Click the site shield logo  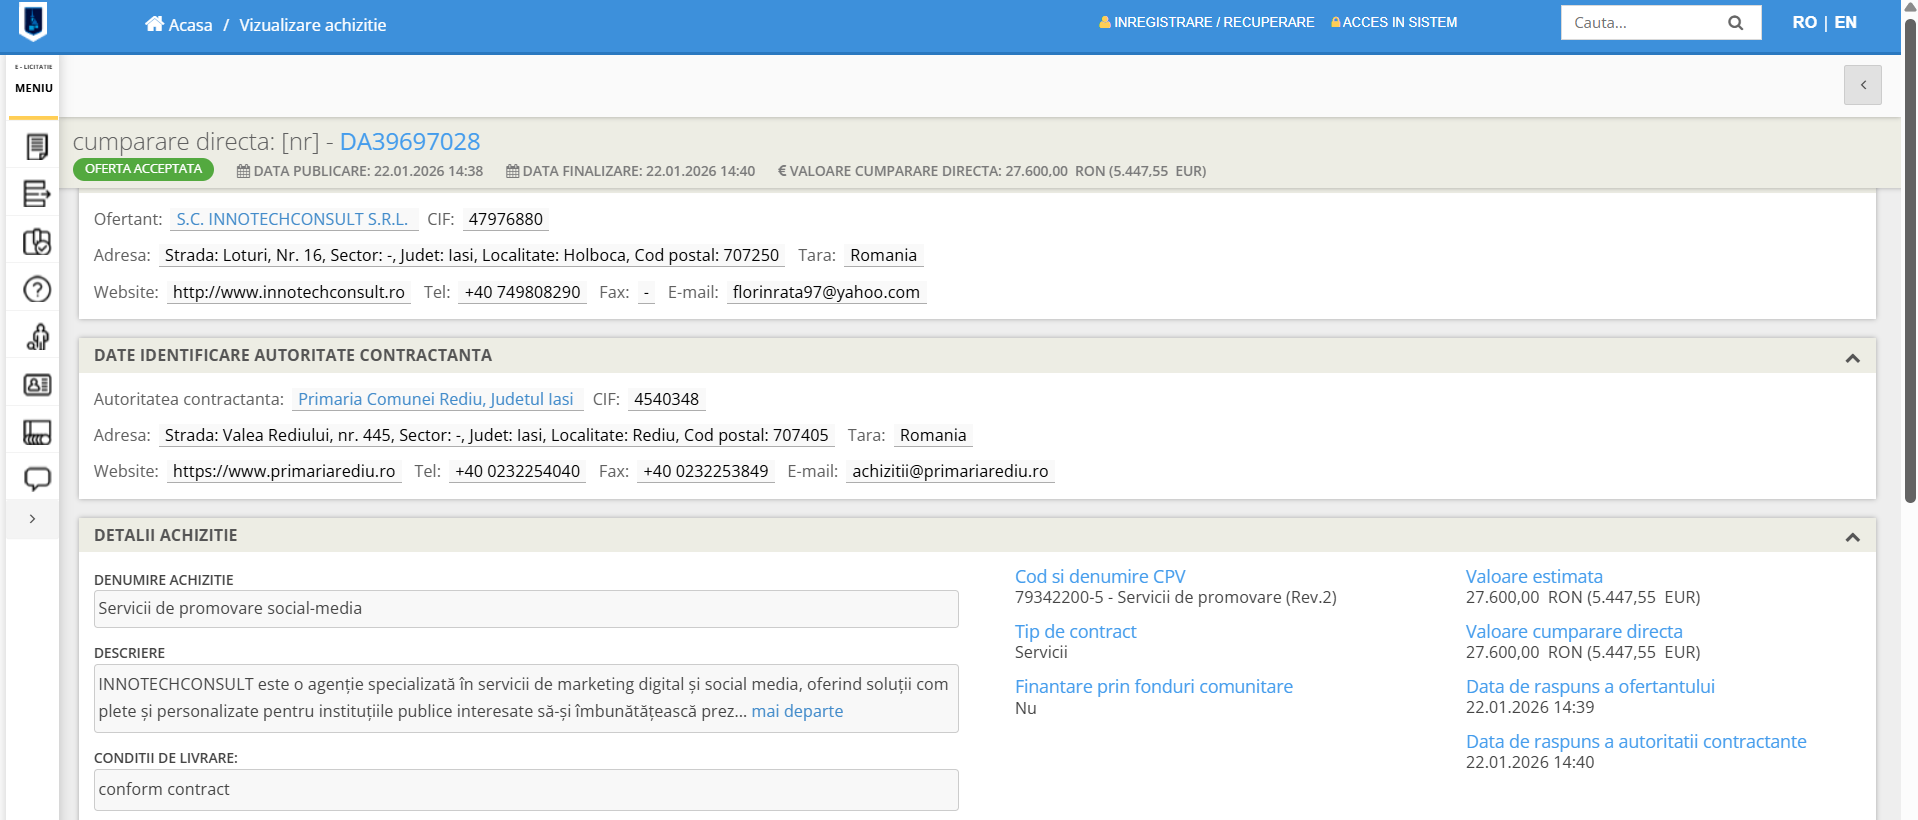(x=33, y=22)
